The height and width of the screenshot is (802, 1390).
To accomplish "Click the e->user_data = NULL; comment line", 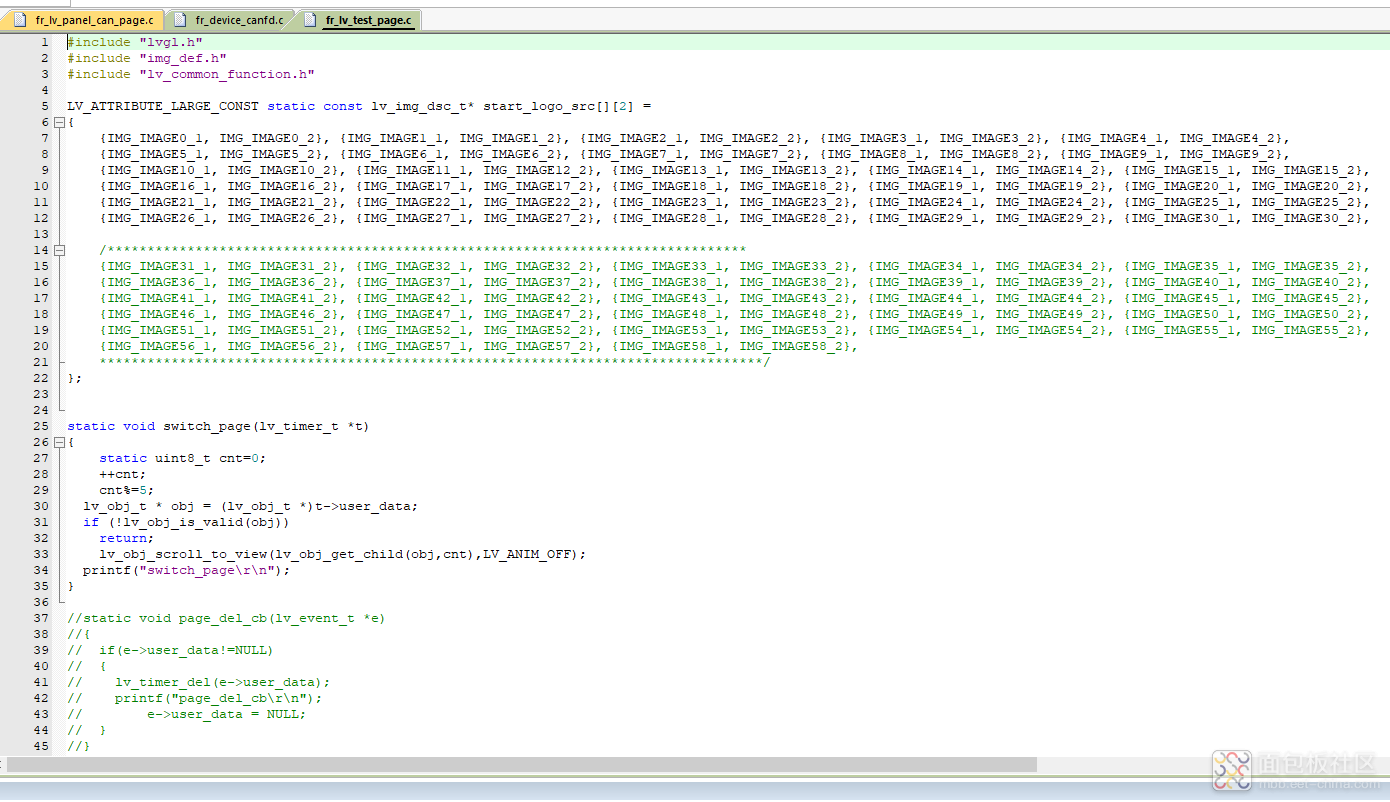I will (187, 714).
